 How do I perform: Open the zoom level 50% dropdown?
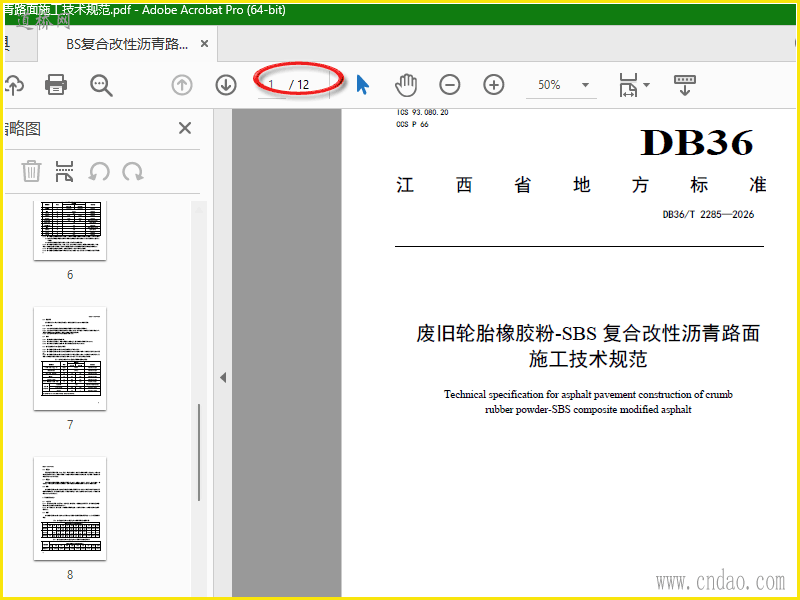tap(585, 85)
